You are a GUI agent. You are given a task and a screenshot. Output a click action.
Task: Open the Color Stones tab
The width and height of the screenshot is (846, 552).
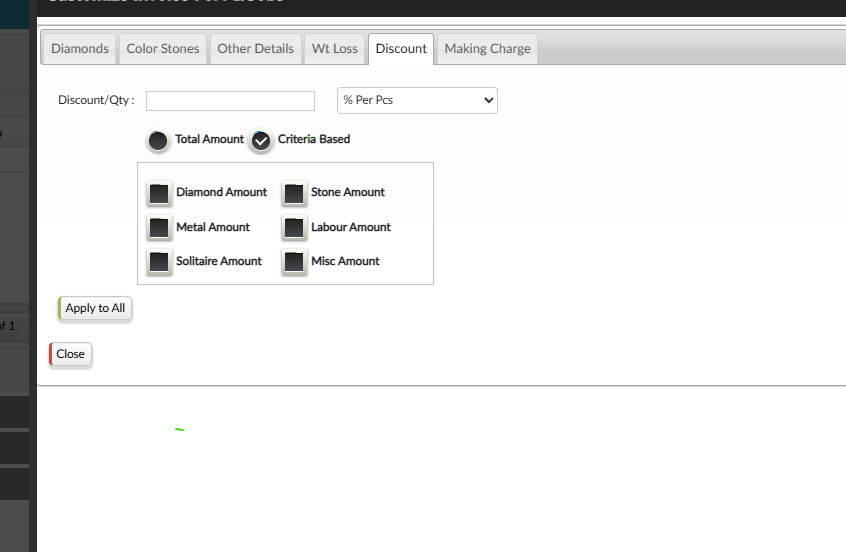[x=163, y=49]
